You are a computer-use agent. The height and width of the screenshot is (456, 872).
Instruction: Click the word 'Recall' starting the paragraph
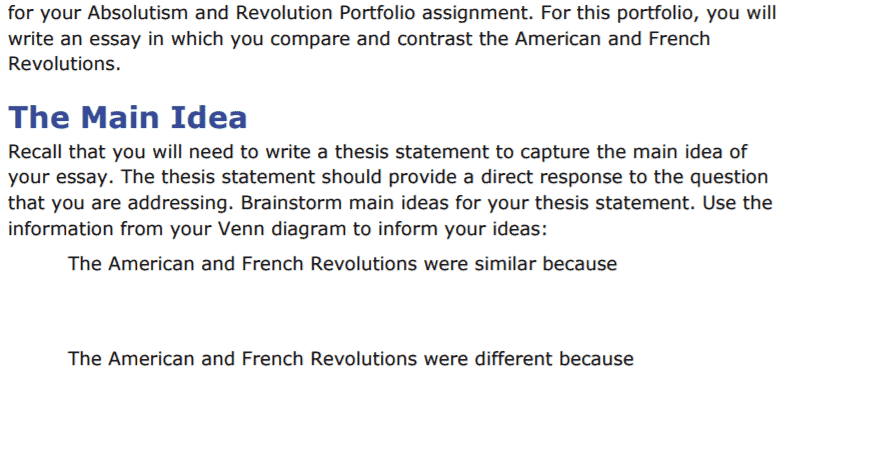(35, 152)
